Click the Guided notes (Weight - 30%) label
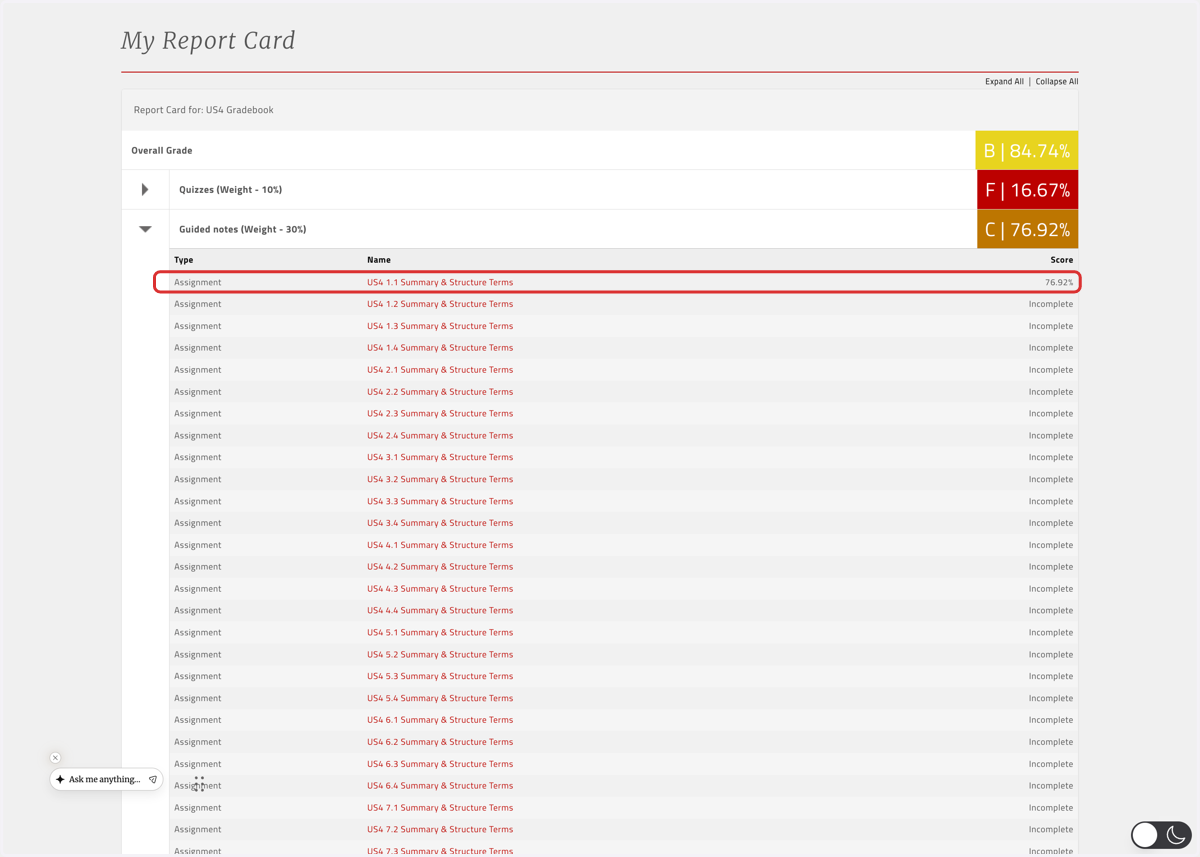 [x=243, y=229]
